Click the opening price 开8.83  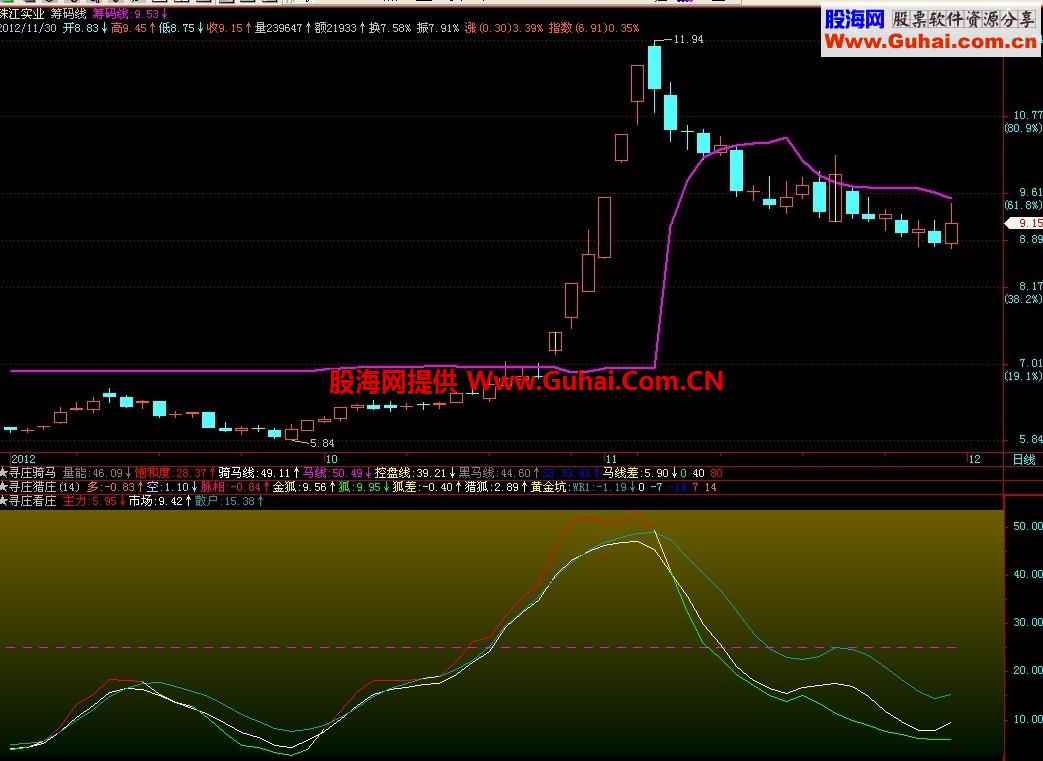[x=85, y=28]
